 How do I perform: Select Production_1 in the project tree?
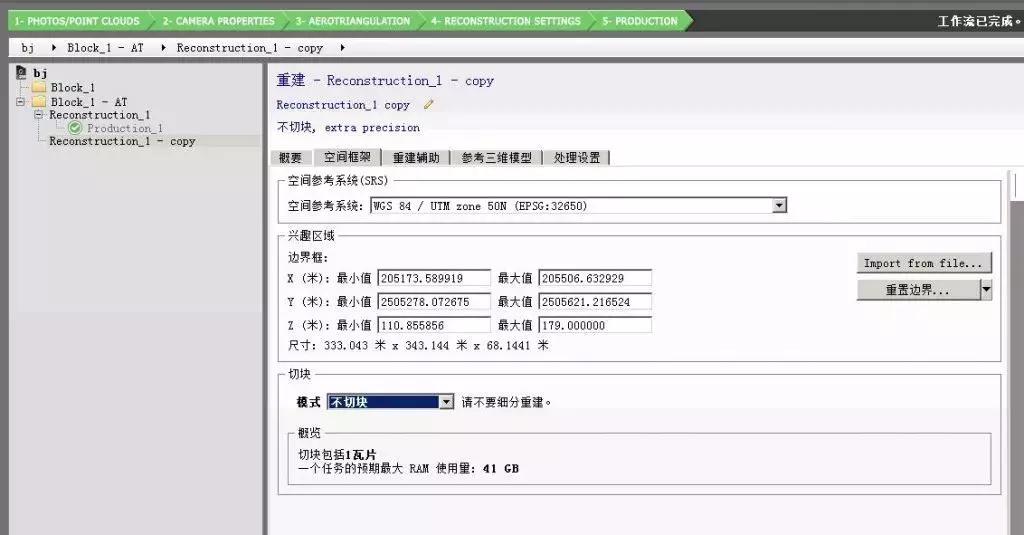pos(125,128)
